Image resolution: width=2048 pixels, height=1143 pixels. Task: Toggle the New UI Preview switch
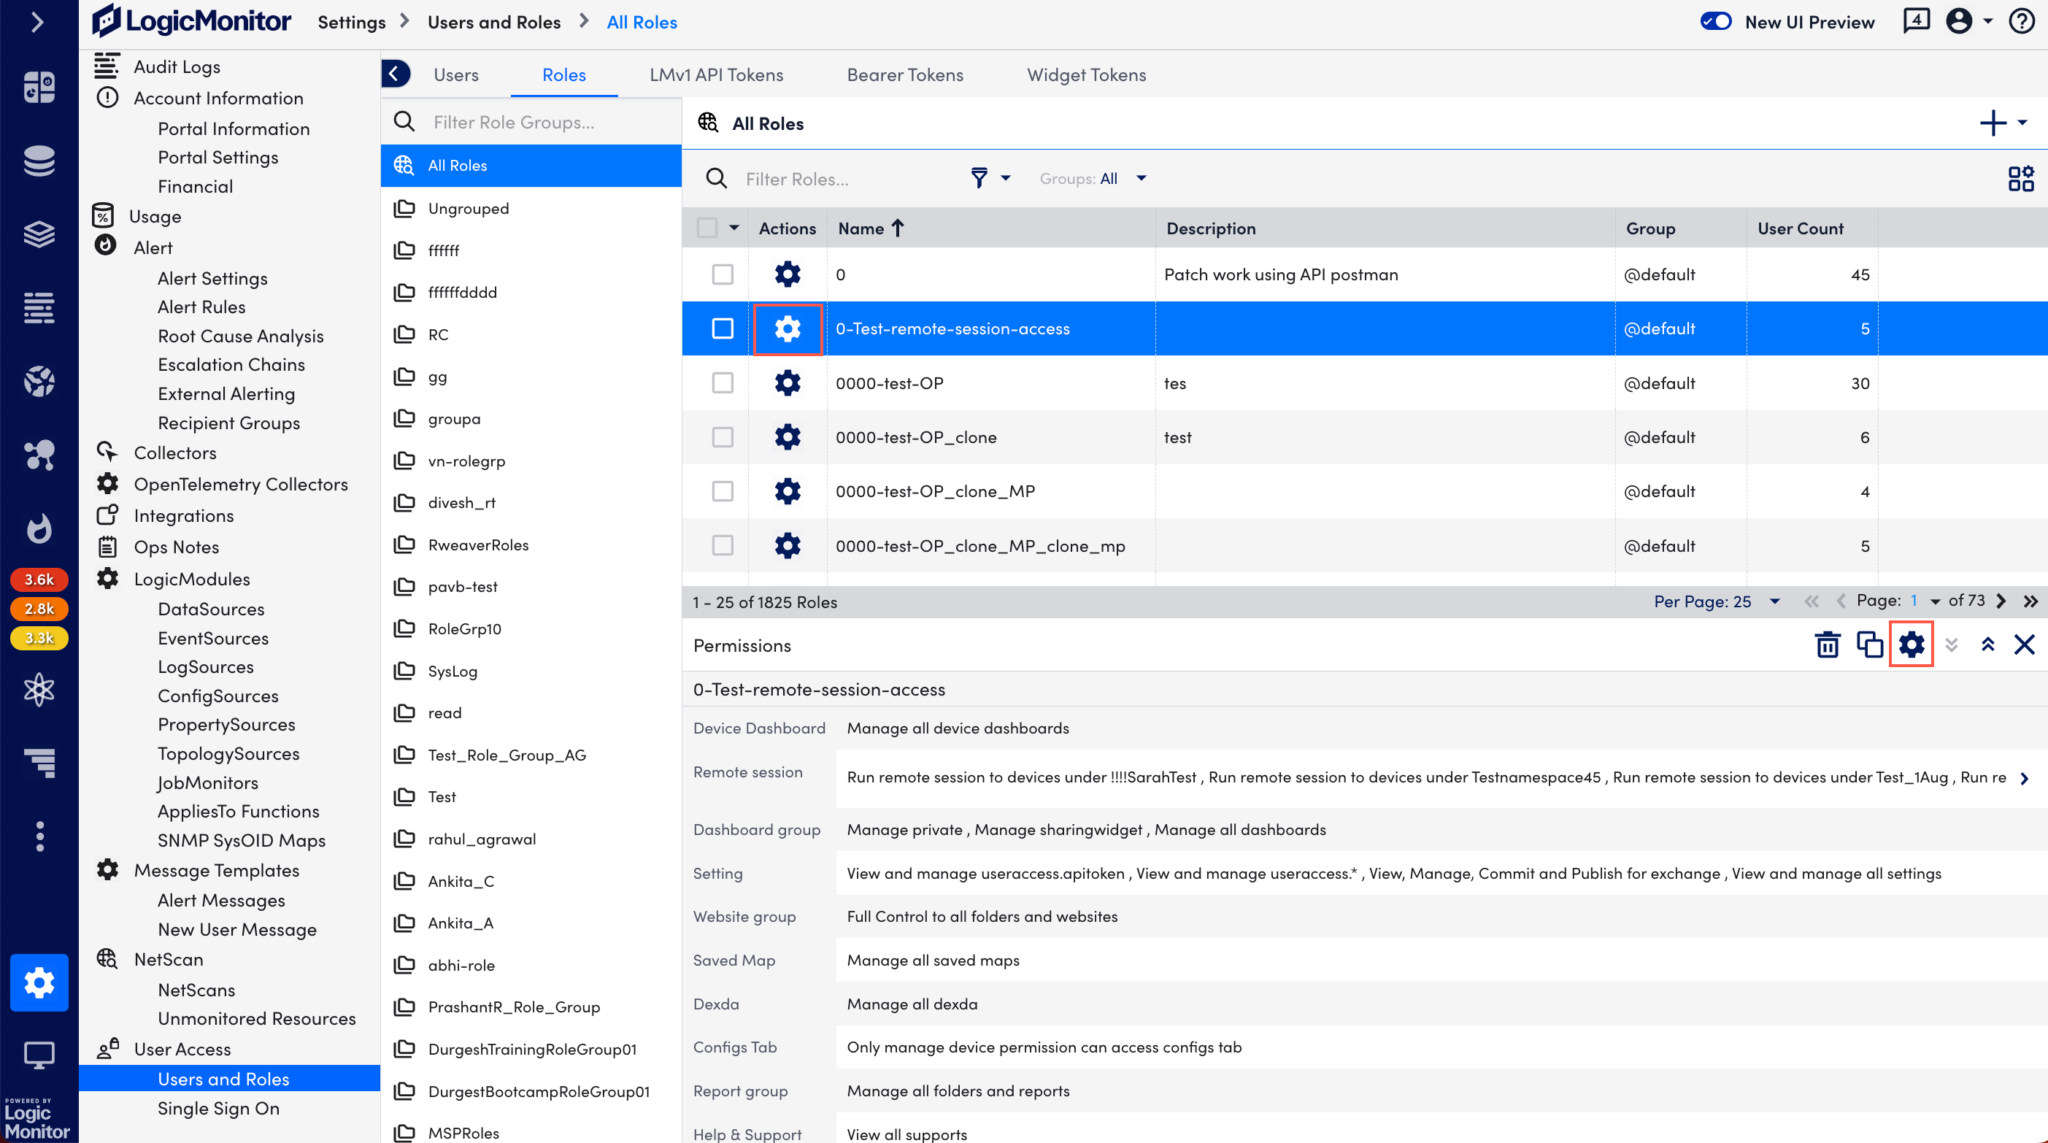(1716, 20)
